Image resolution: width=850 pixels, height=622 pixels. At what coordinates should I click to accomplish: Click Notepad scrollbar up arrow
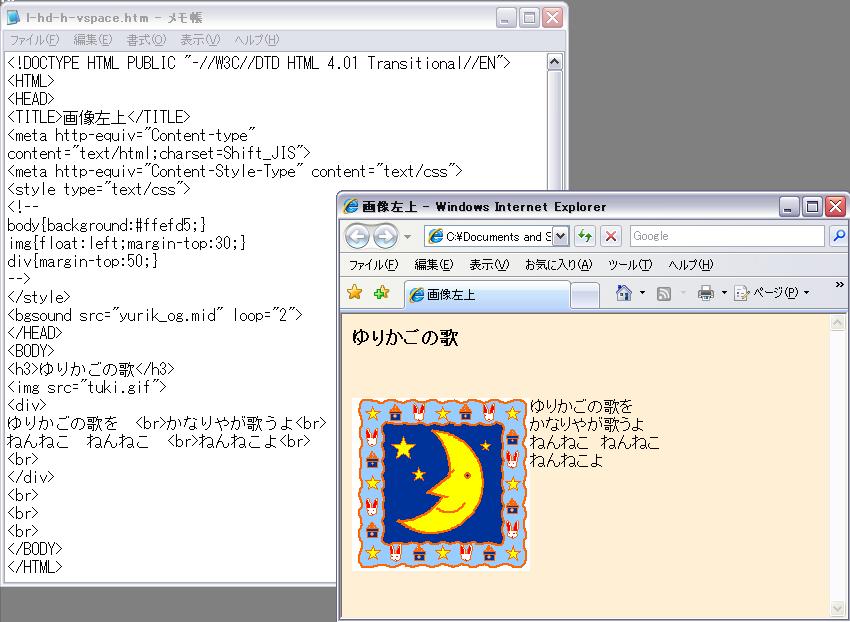tap(554, 62)
